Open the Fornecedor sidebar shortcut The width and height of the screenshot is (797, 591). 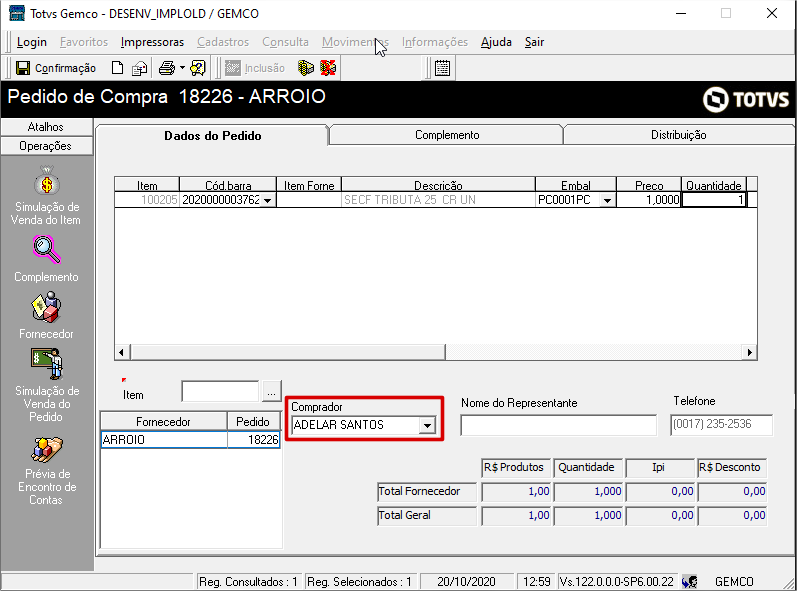(x=46, y=315)
